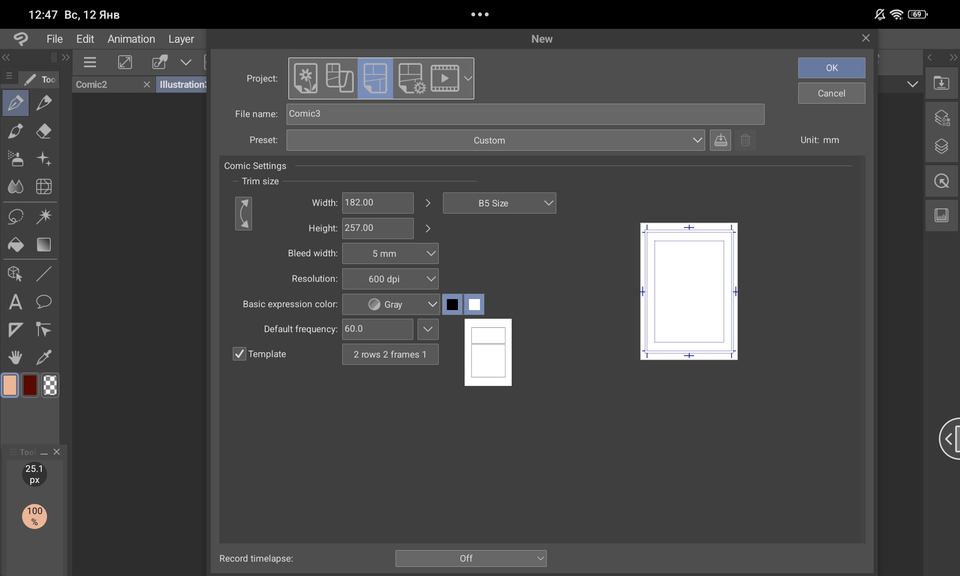Pick the dark red sub color swatch
The image size is (960, 576).
[x=30, y=386]
